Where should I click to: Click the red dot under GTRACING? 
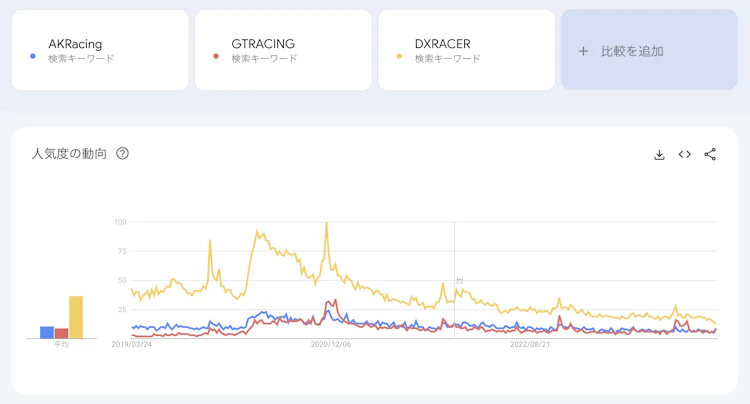218,57
